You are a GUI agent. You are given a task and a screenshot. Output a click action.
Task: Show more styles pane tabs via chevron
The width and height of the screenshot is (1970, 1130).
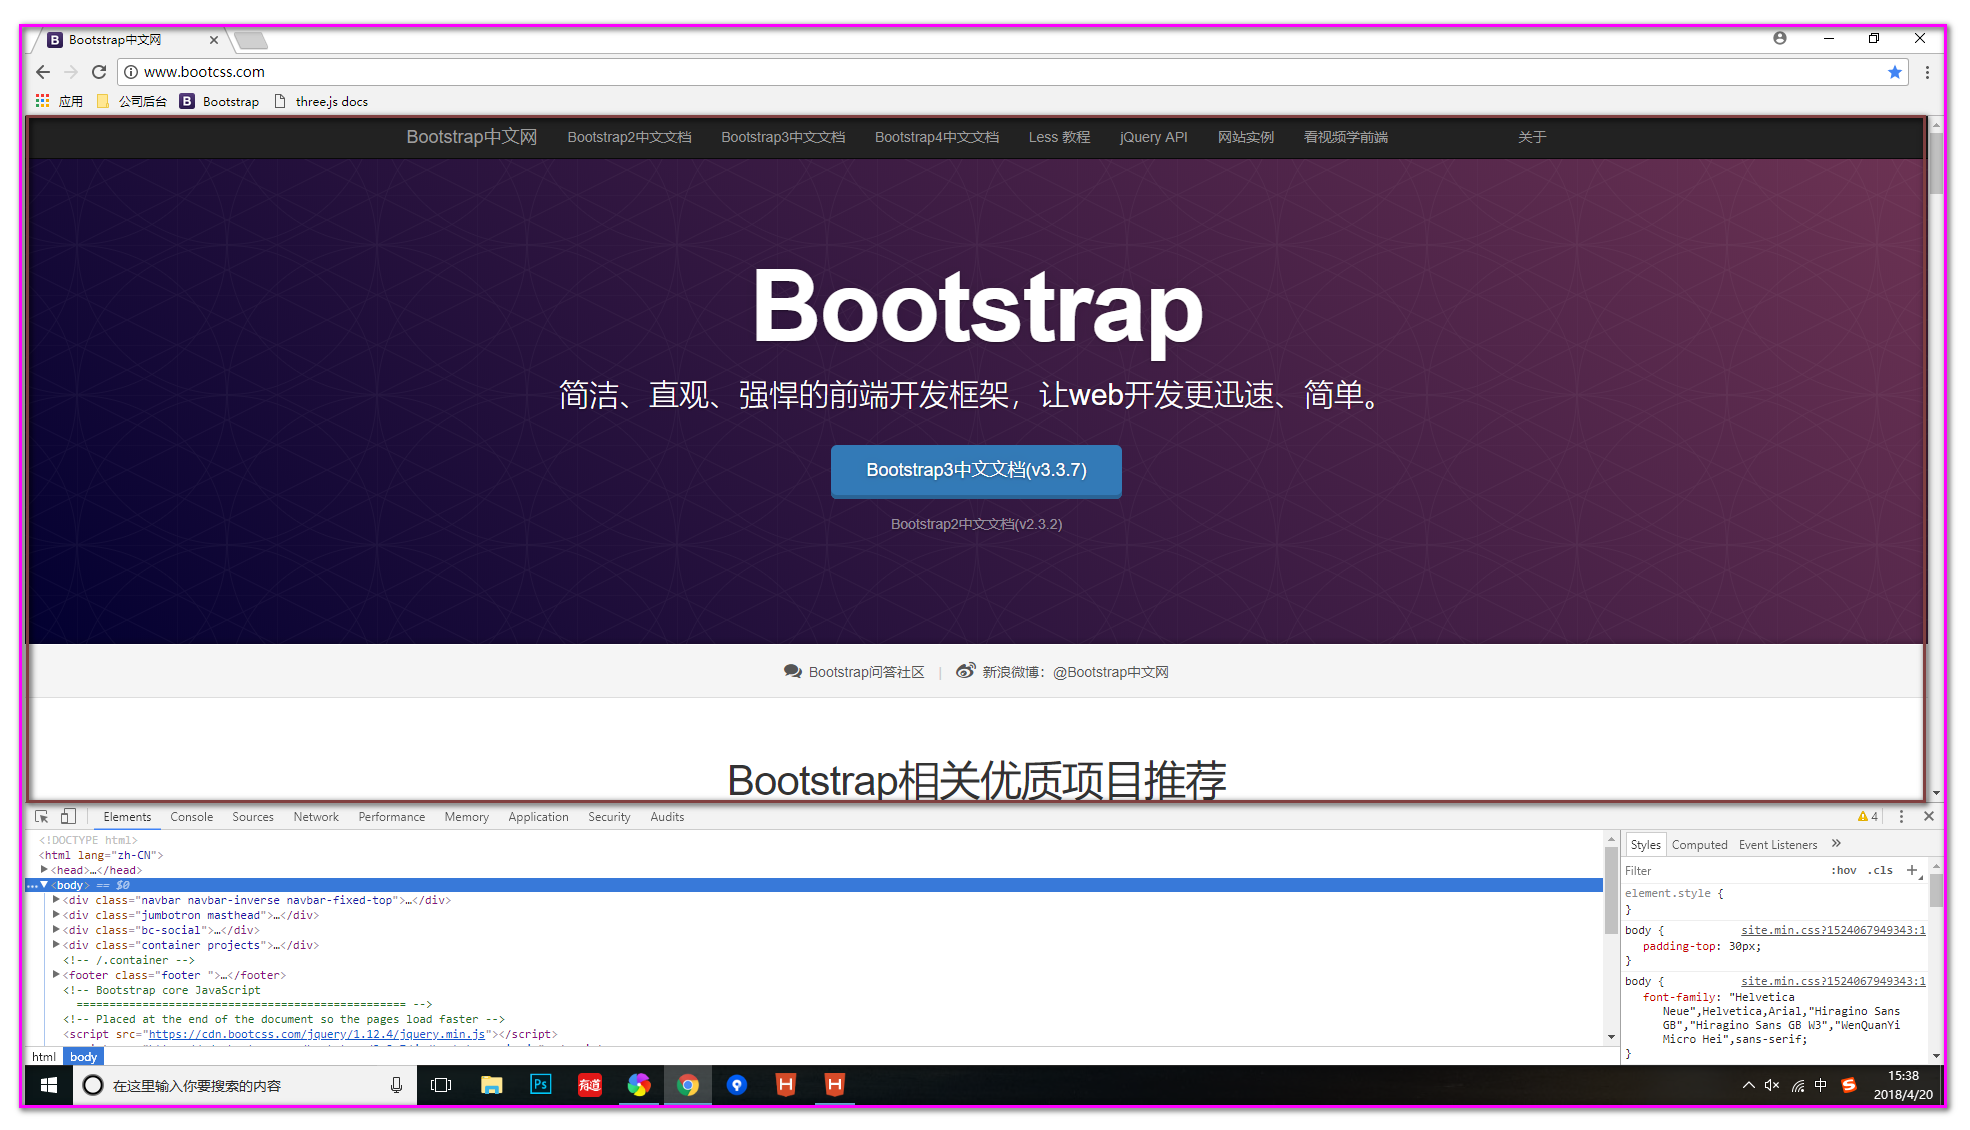coord(1836,844)
